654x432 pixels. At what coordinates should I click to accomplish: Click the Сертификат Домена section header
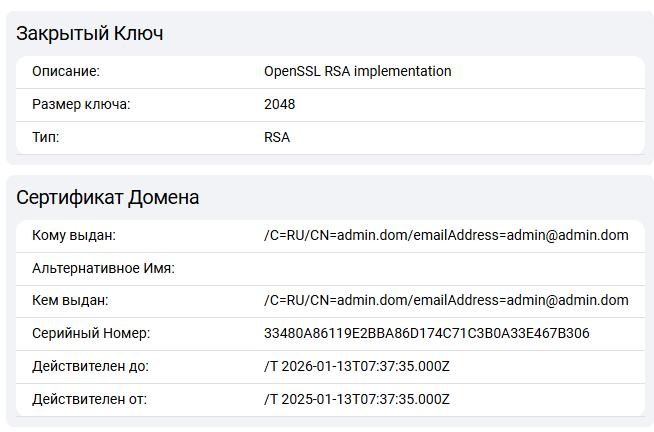[108, 198]
